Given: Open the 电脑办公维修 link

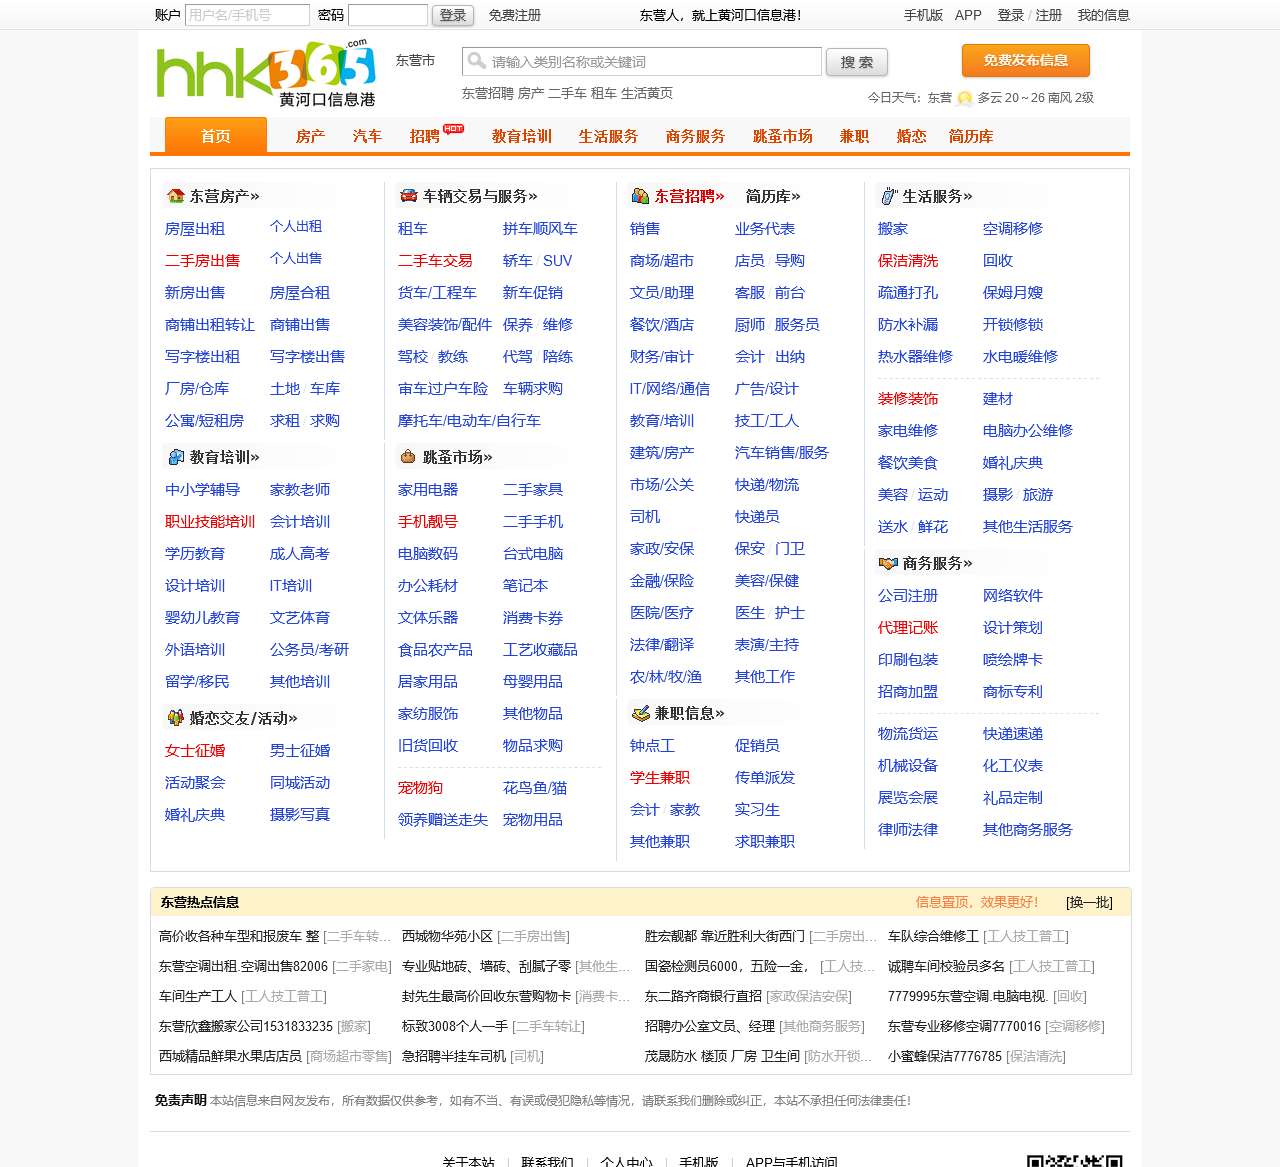Looking at the screenshot, I should (x=1028, y=431).
